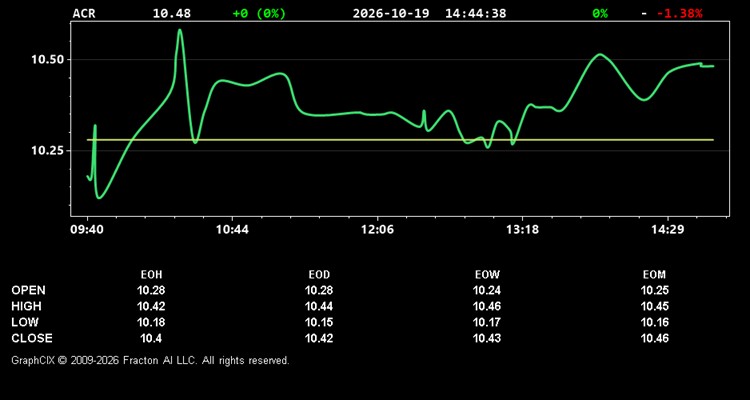Click EOH low value 10.18
Screen dimensions: 750x400
(x=151, y=322)
